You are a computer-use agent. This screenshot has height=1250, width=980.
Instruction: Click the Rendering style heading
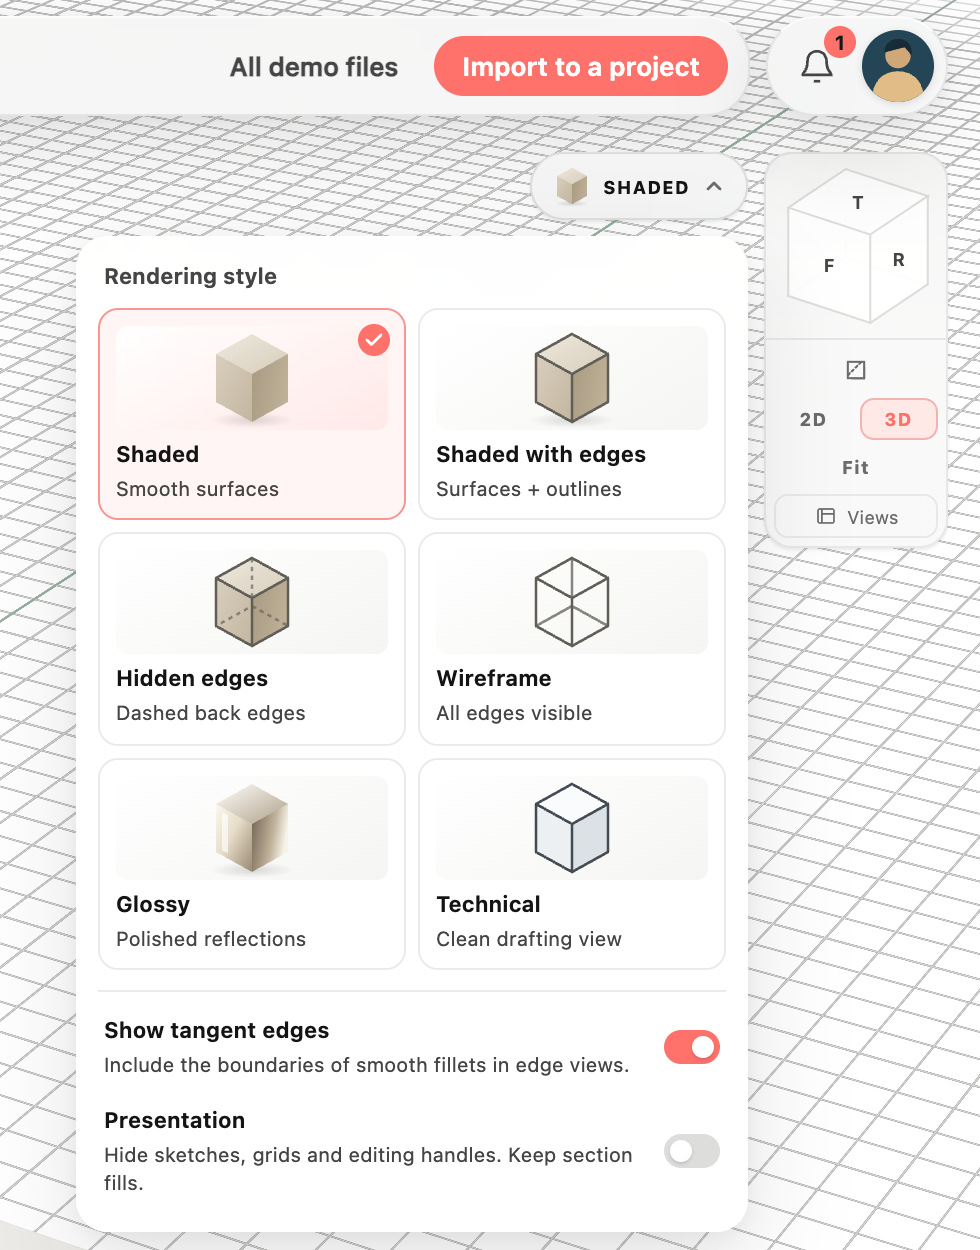190,276
